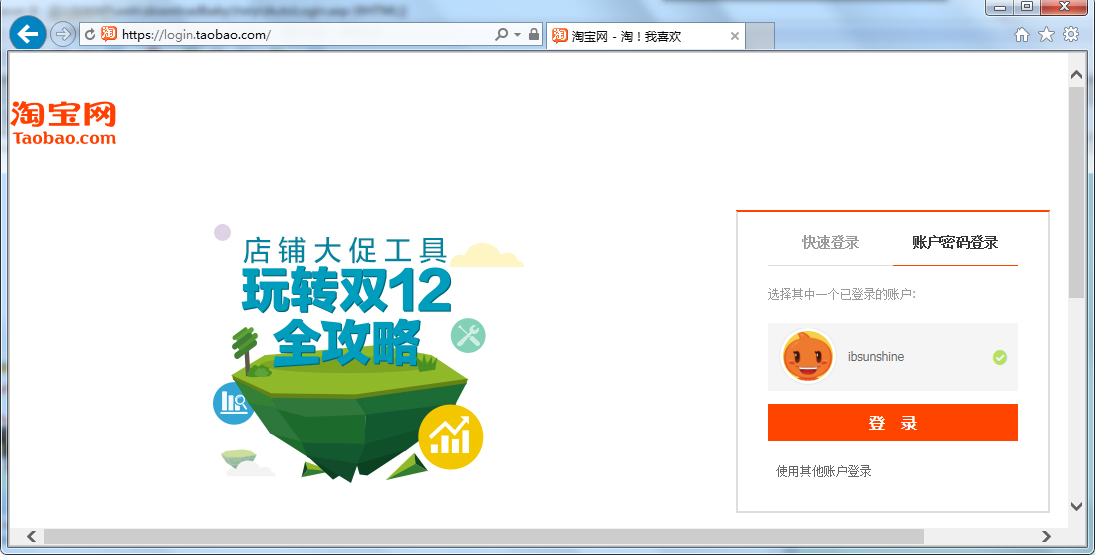Close the 淘宝网 browser tab
The image size is (1095, 555).
click(x=735, y=36)
